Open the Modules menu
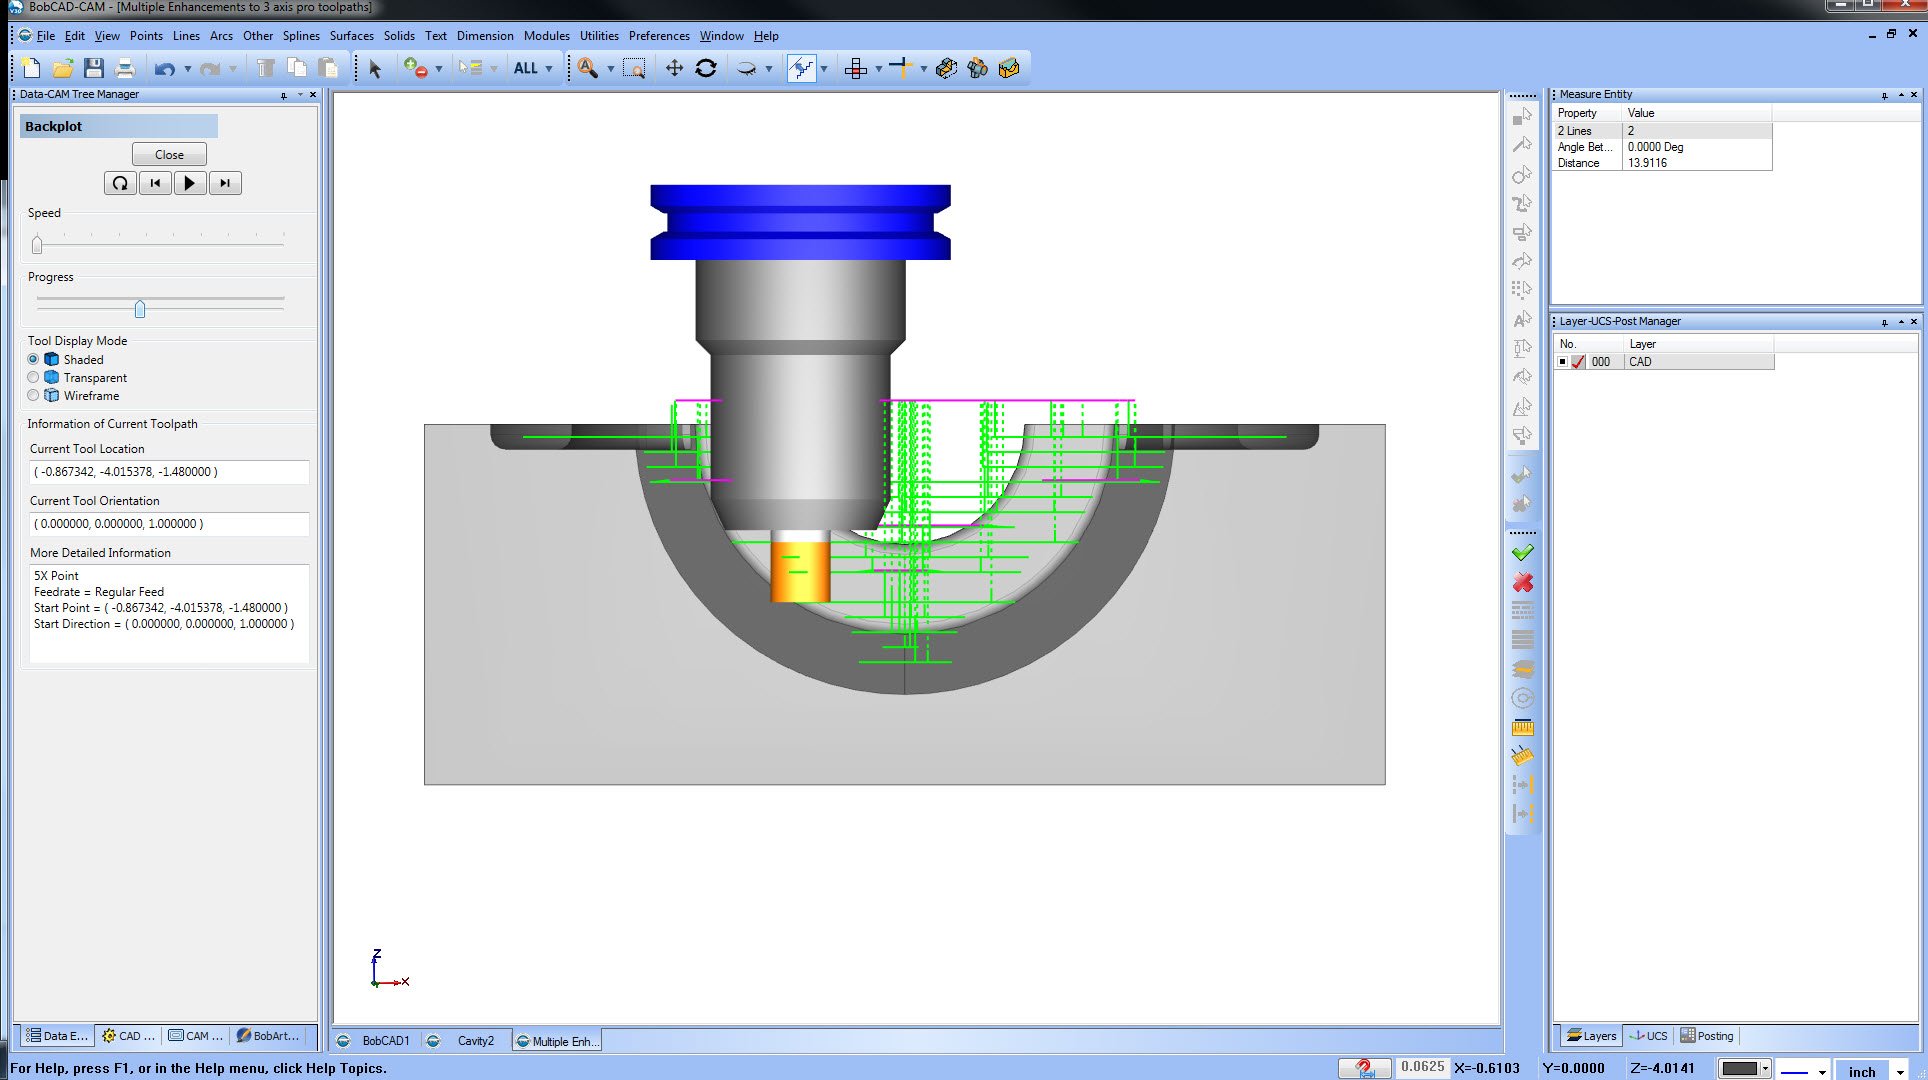The height and width of the screenshot is (1080, 1928). pos(547,36)
